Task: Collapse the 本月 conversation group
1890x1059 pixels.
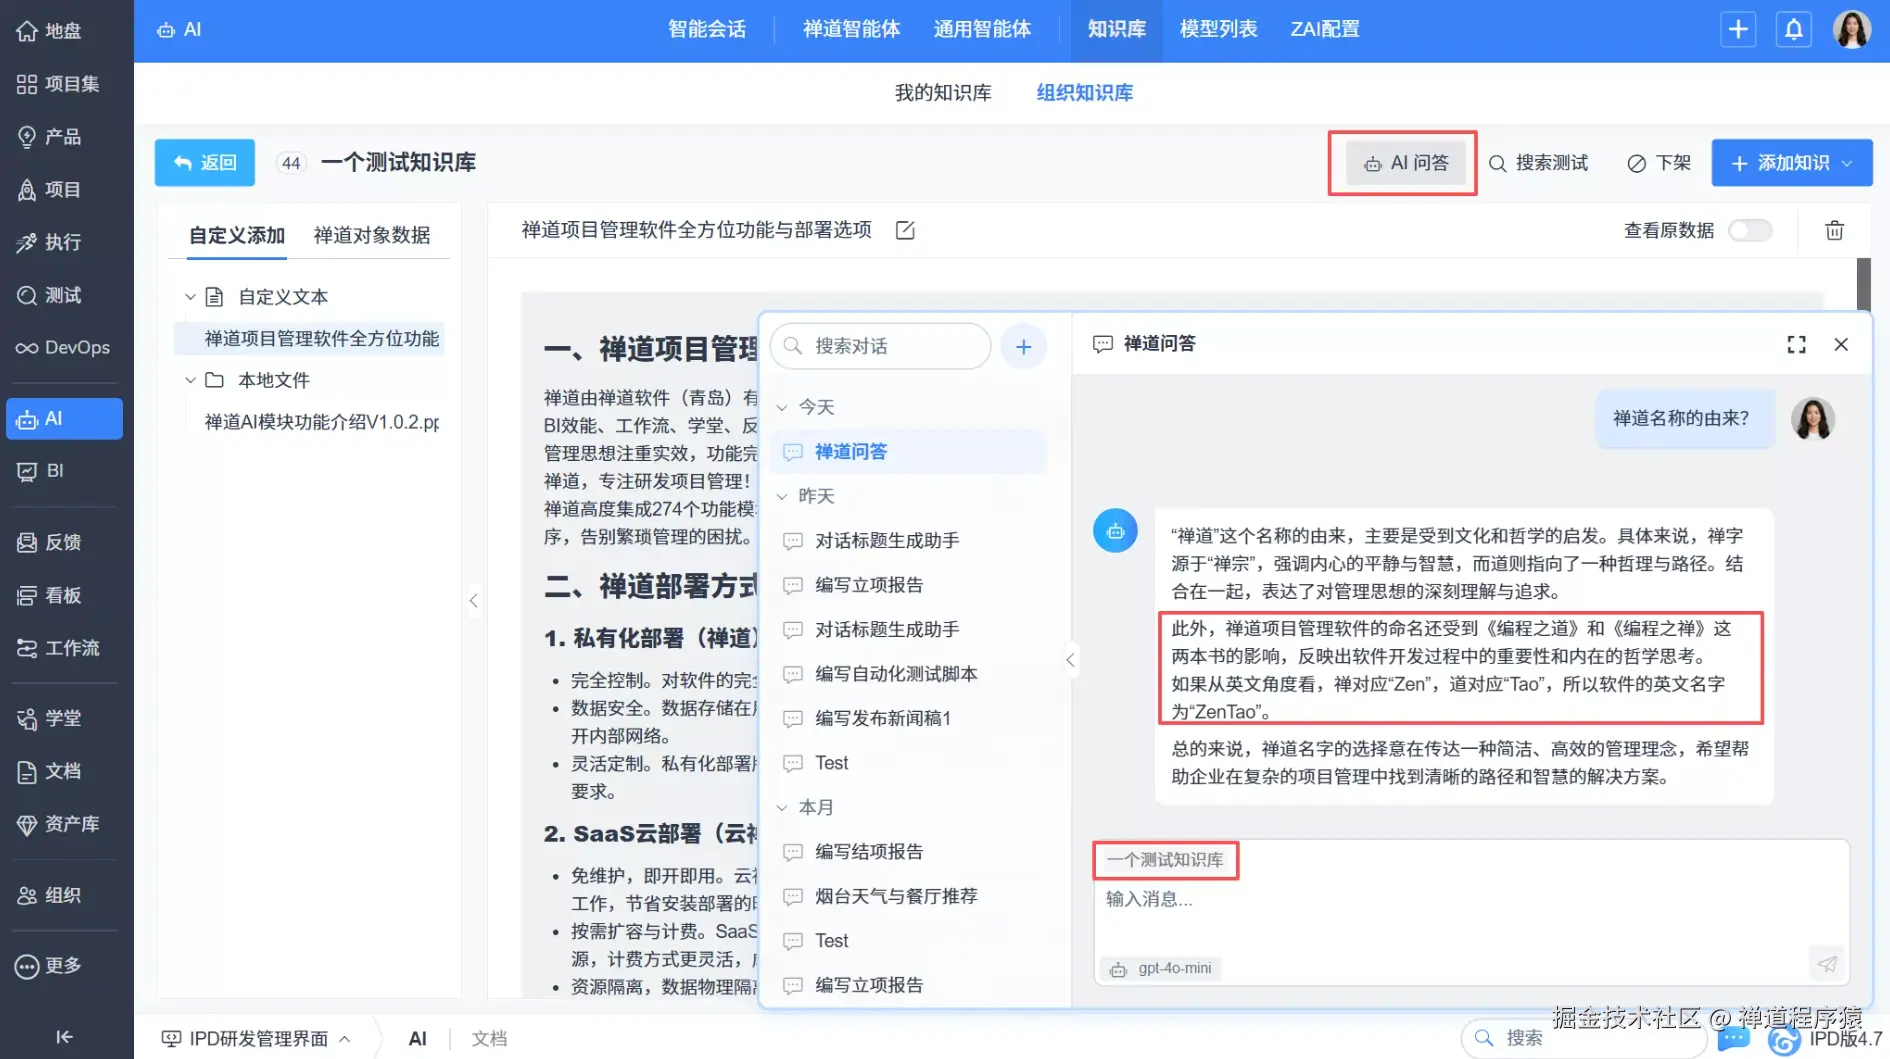Action: tap(782, 808)
